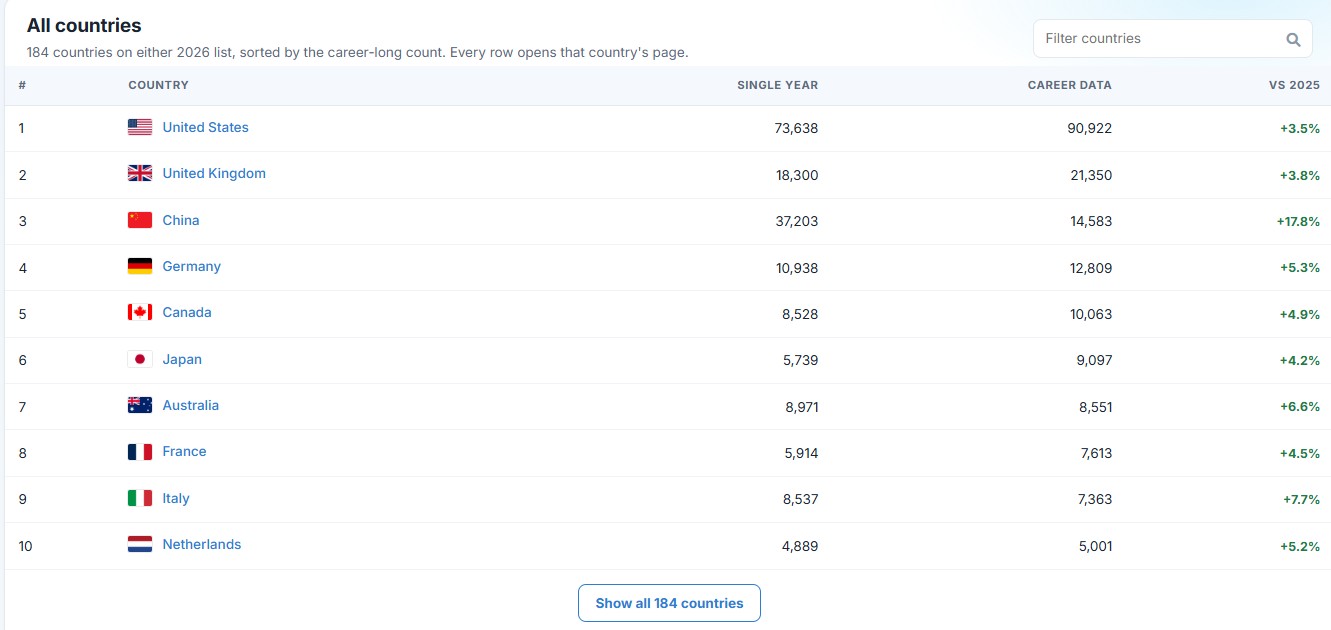This screenshot has height=630, width=1331.
Task: Open the United Kingdom country page link
Action: [x=214, y=173]
